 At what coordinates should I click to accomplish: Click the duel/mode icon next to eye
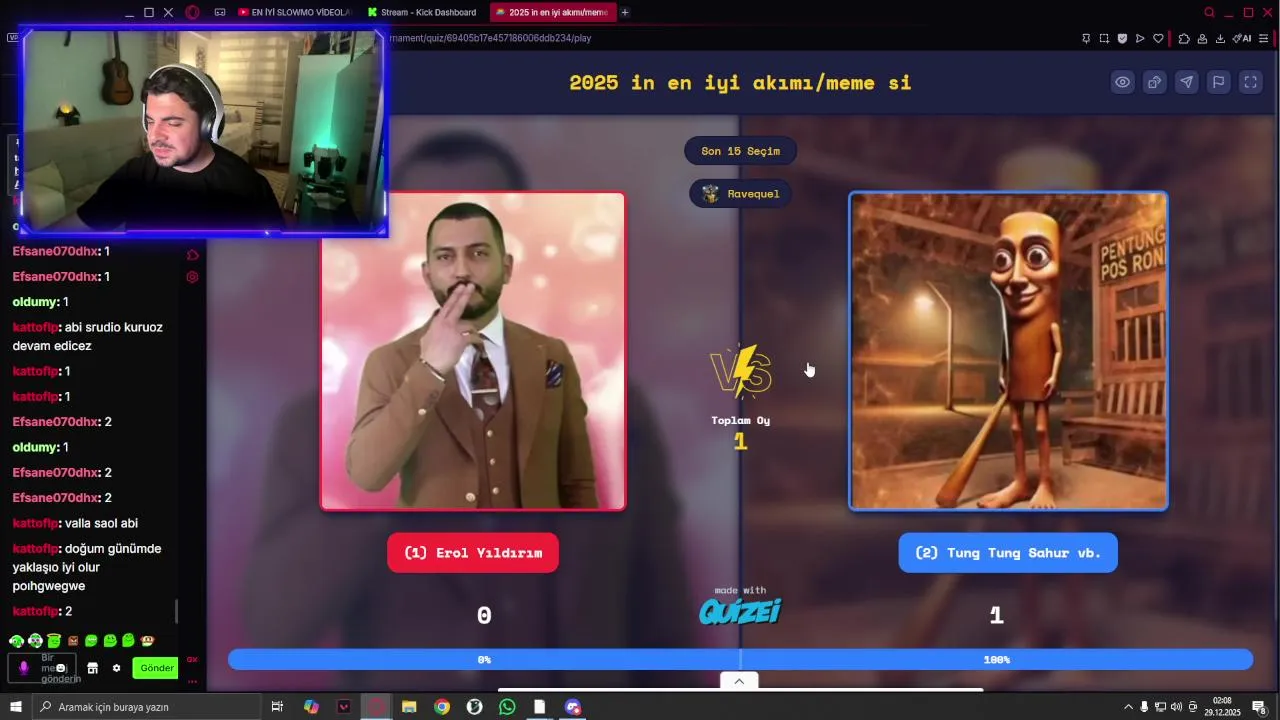click(1154, 82)
